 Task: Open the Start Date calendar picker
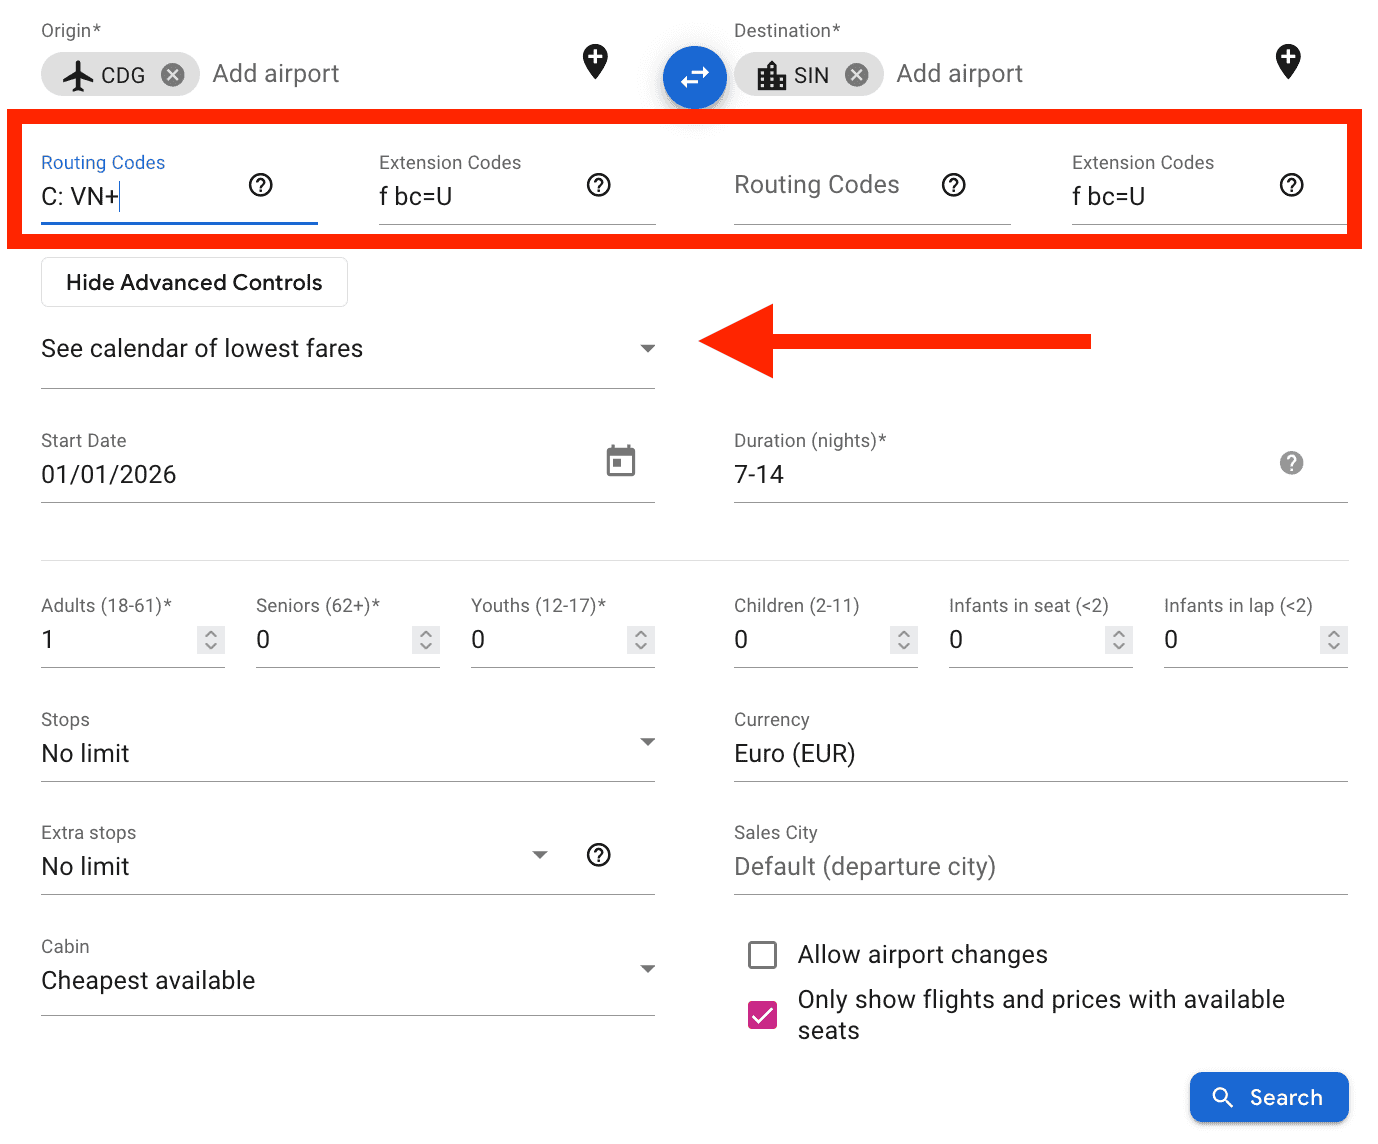point(621,461)
